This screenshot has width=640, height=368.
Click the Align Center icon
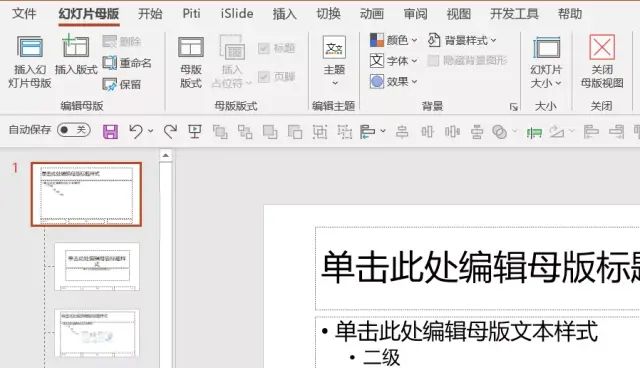[x=402, y=131]
